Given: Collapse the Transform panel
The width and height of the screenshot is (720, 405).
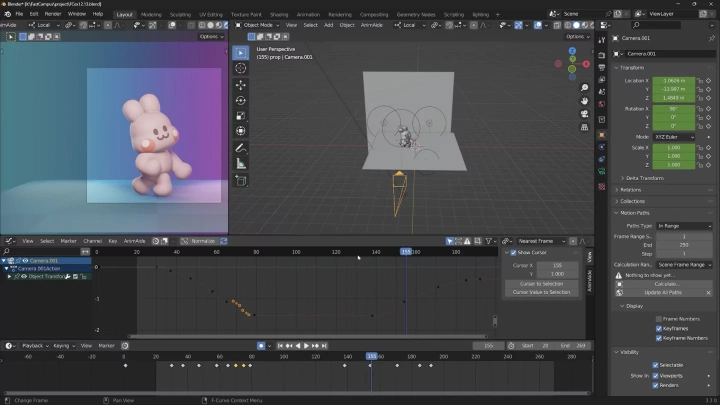Looking at the screenshot, I should (x=631, y=68).
